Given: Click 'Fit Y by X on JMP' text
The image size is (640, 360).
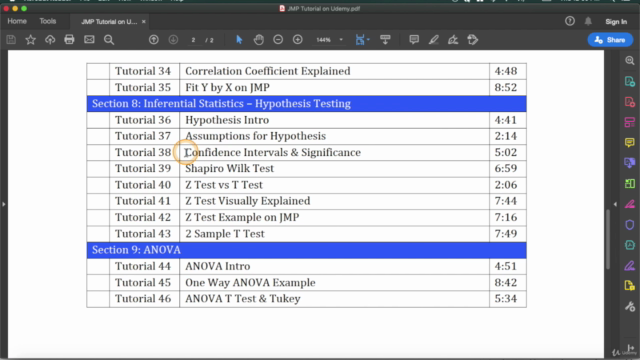Looking at the screenshot, I should click(227, 87).
